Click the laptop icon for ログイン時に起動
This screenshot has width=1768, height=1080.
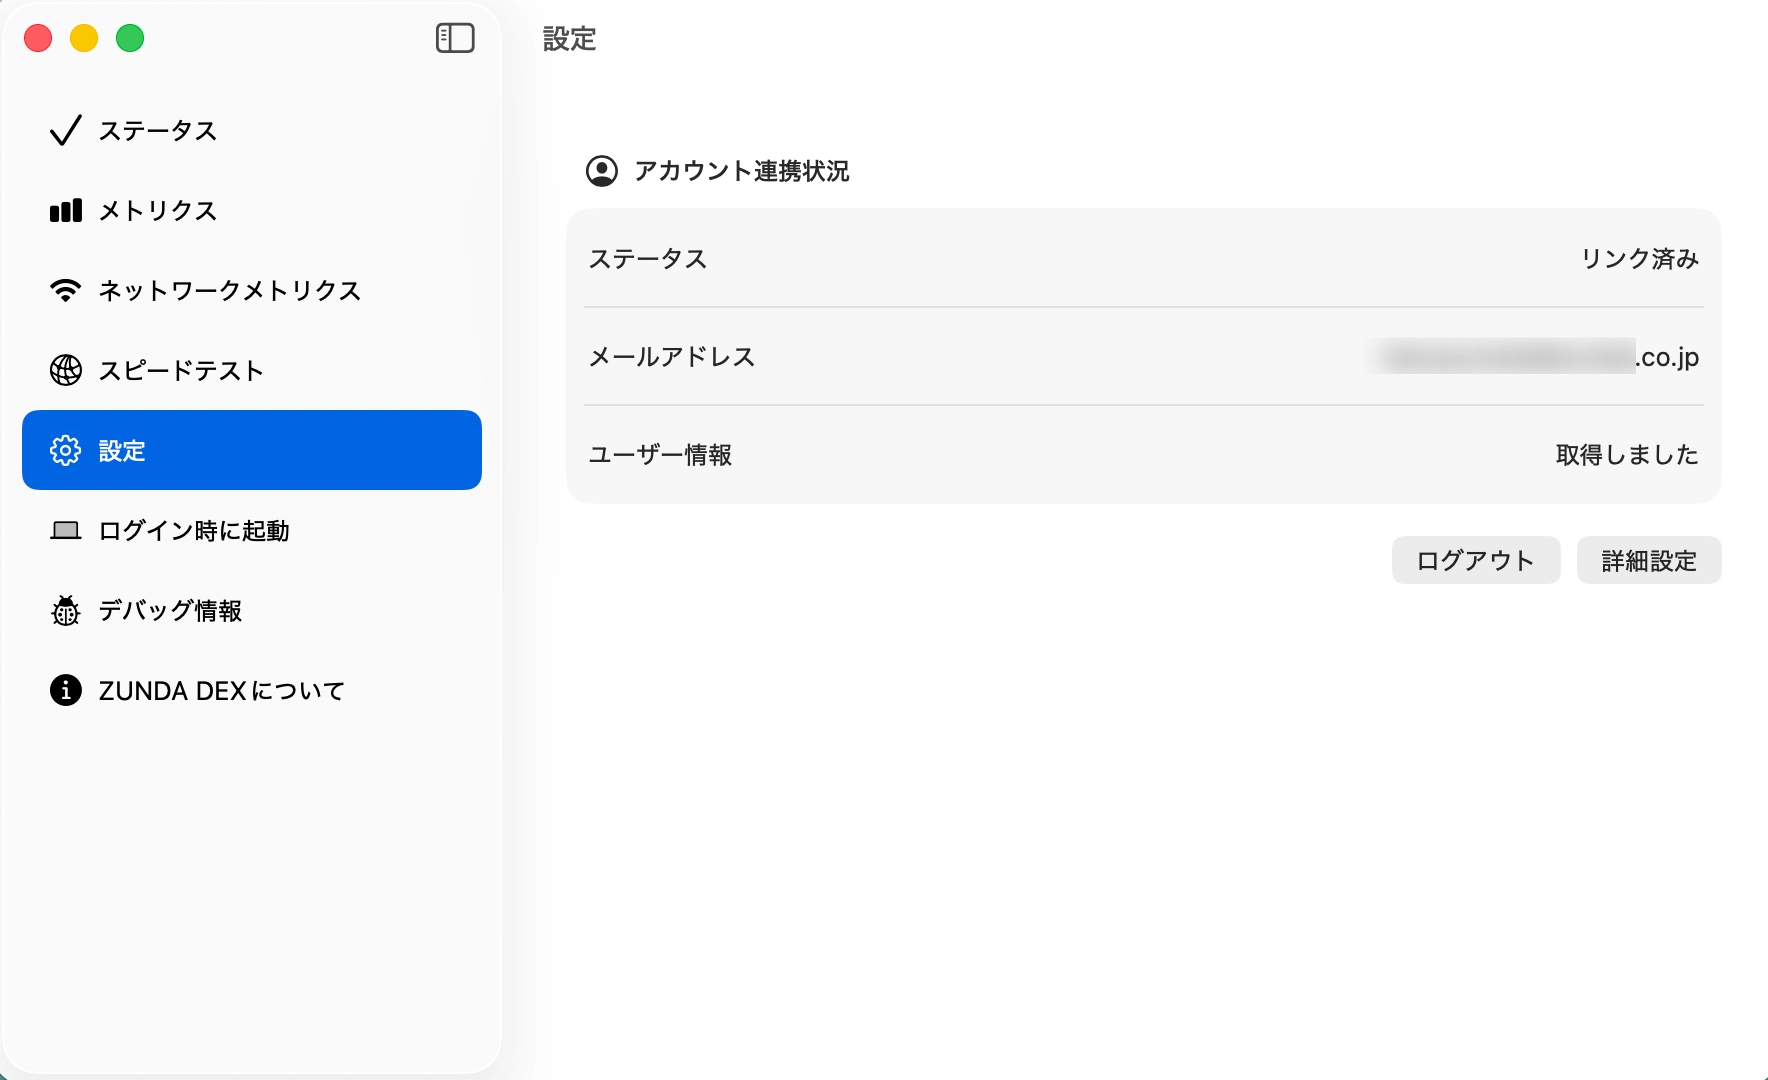point(66,531)
